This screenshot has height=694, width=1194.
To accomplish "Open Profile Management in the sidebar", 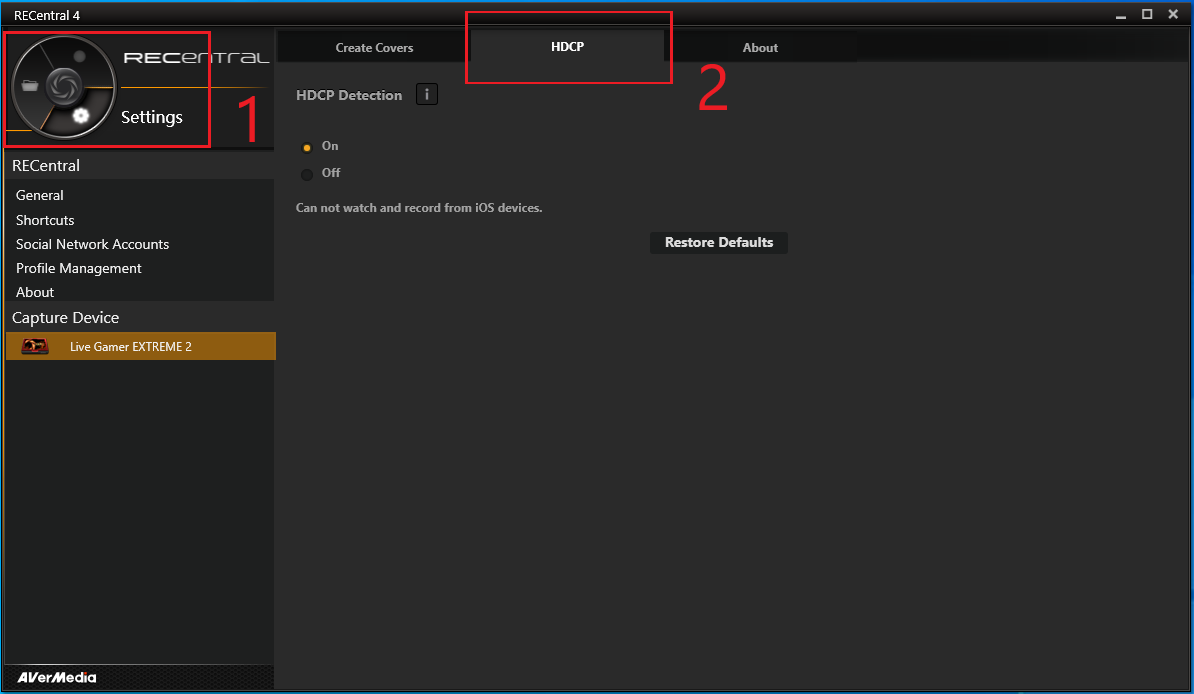I will 78,268.
